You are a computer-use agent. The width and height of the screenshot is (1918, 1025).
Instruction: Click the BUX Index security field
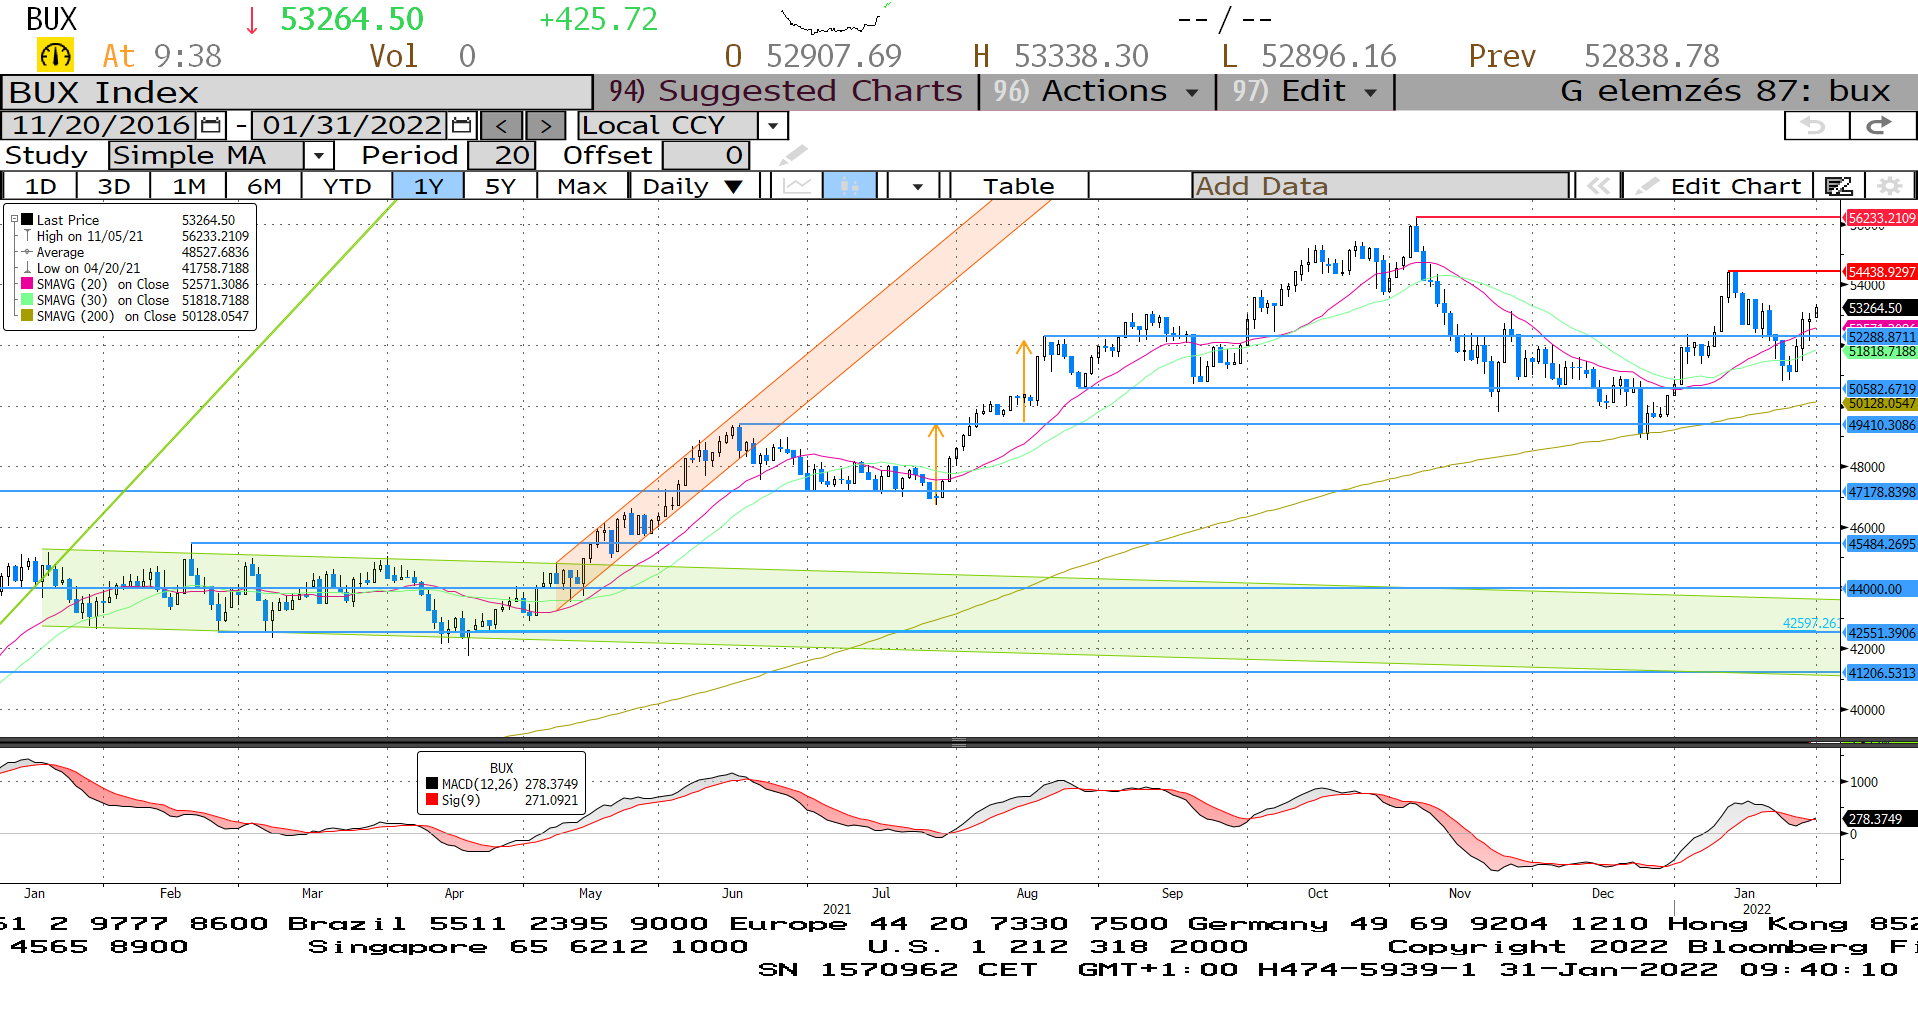pos(297,92)
